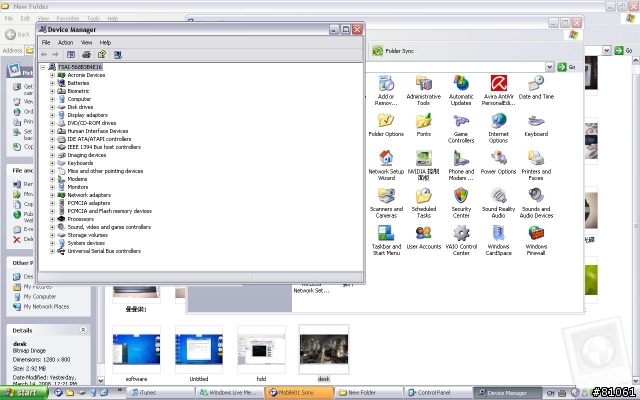
Task: Click Go button in Control Panel address bar
Action: [567, 67]
